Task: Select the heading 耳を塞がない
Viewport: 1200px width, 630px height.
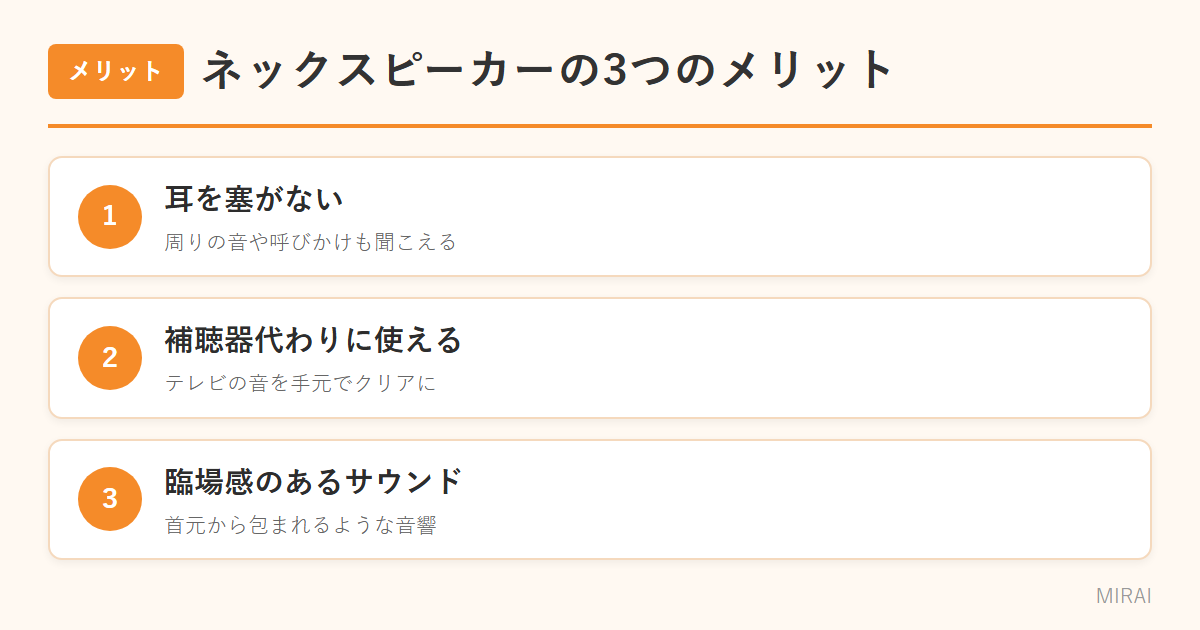Action: pos(254,198)
